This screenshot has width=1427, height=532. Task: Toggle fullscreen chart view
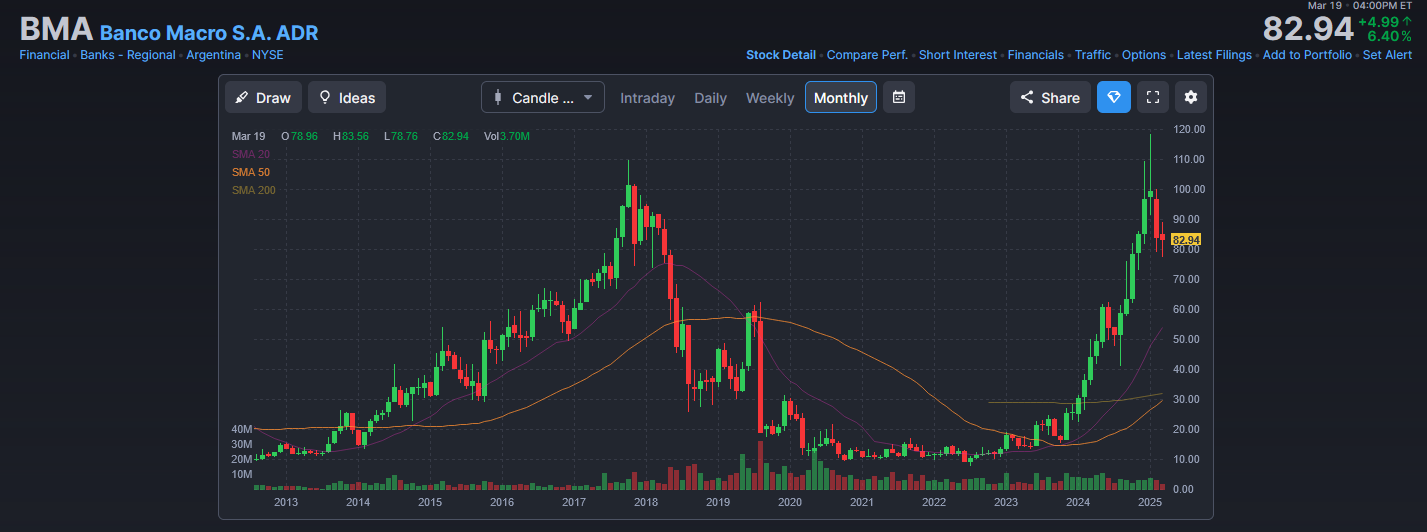(x=1152, y=97)
